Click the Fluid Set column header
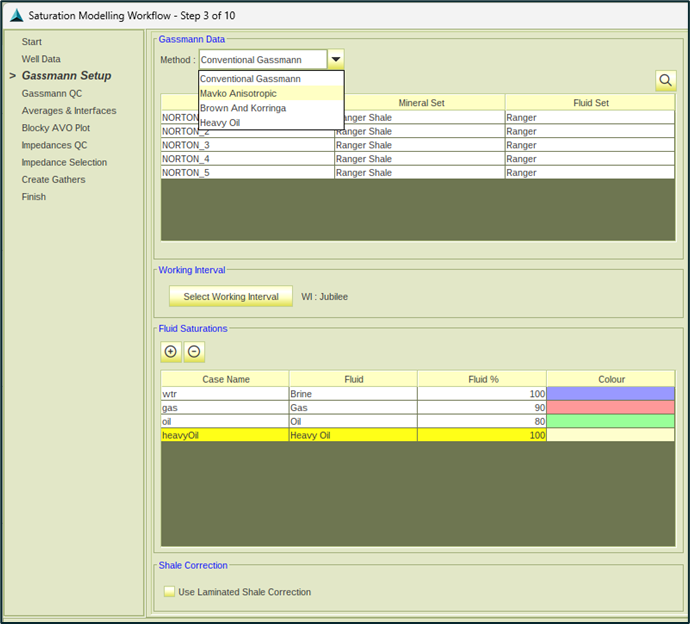This screenshot has width=690, height=624. click(590, 103)
